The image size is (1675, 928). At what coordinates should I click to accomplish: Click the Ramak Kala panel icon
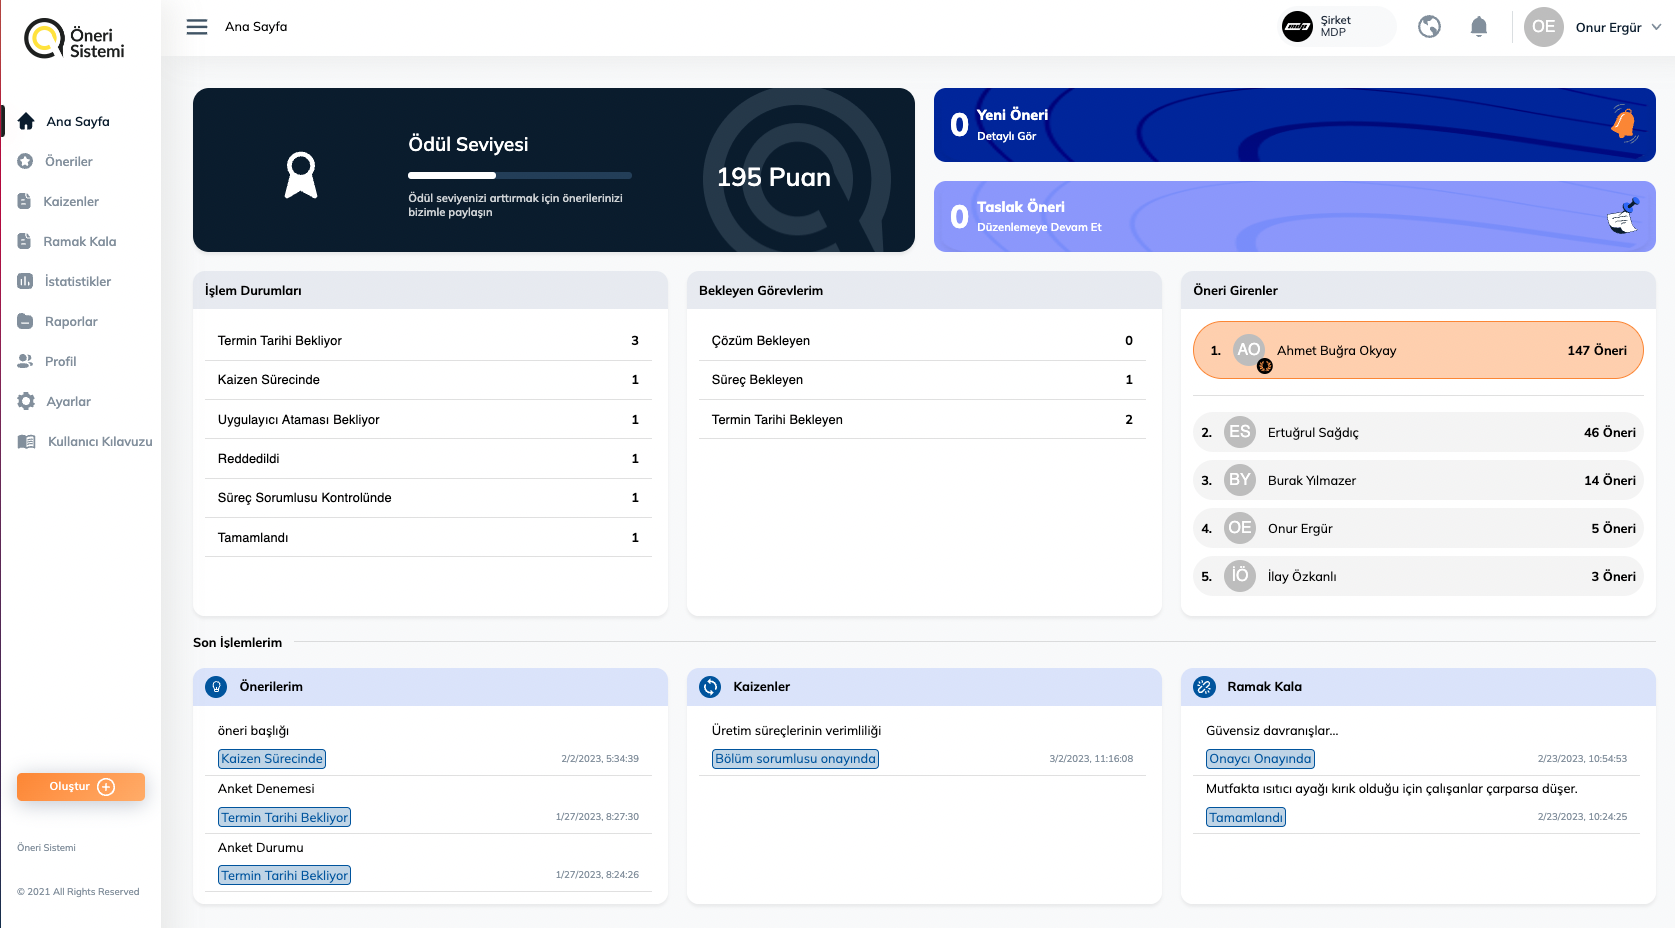[x=1204, y=687]
